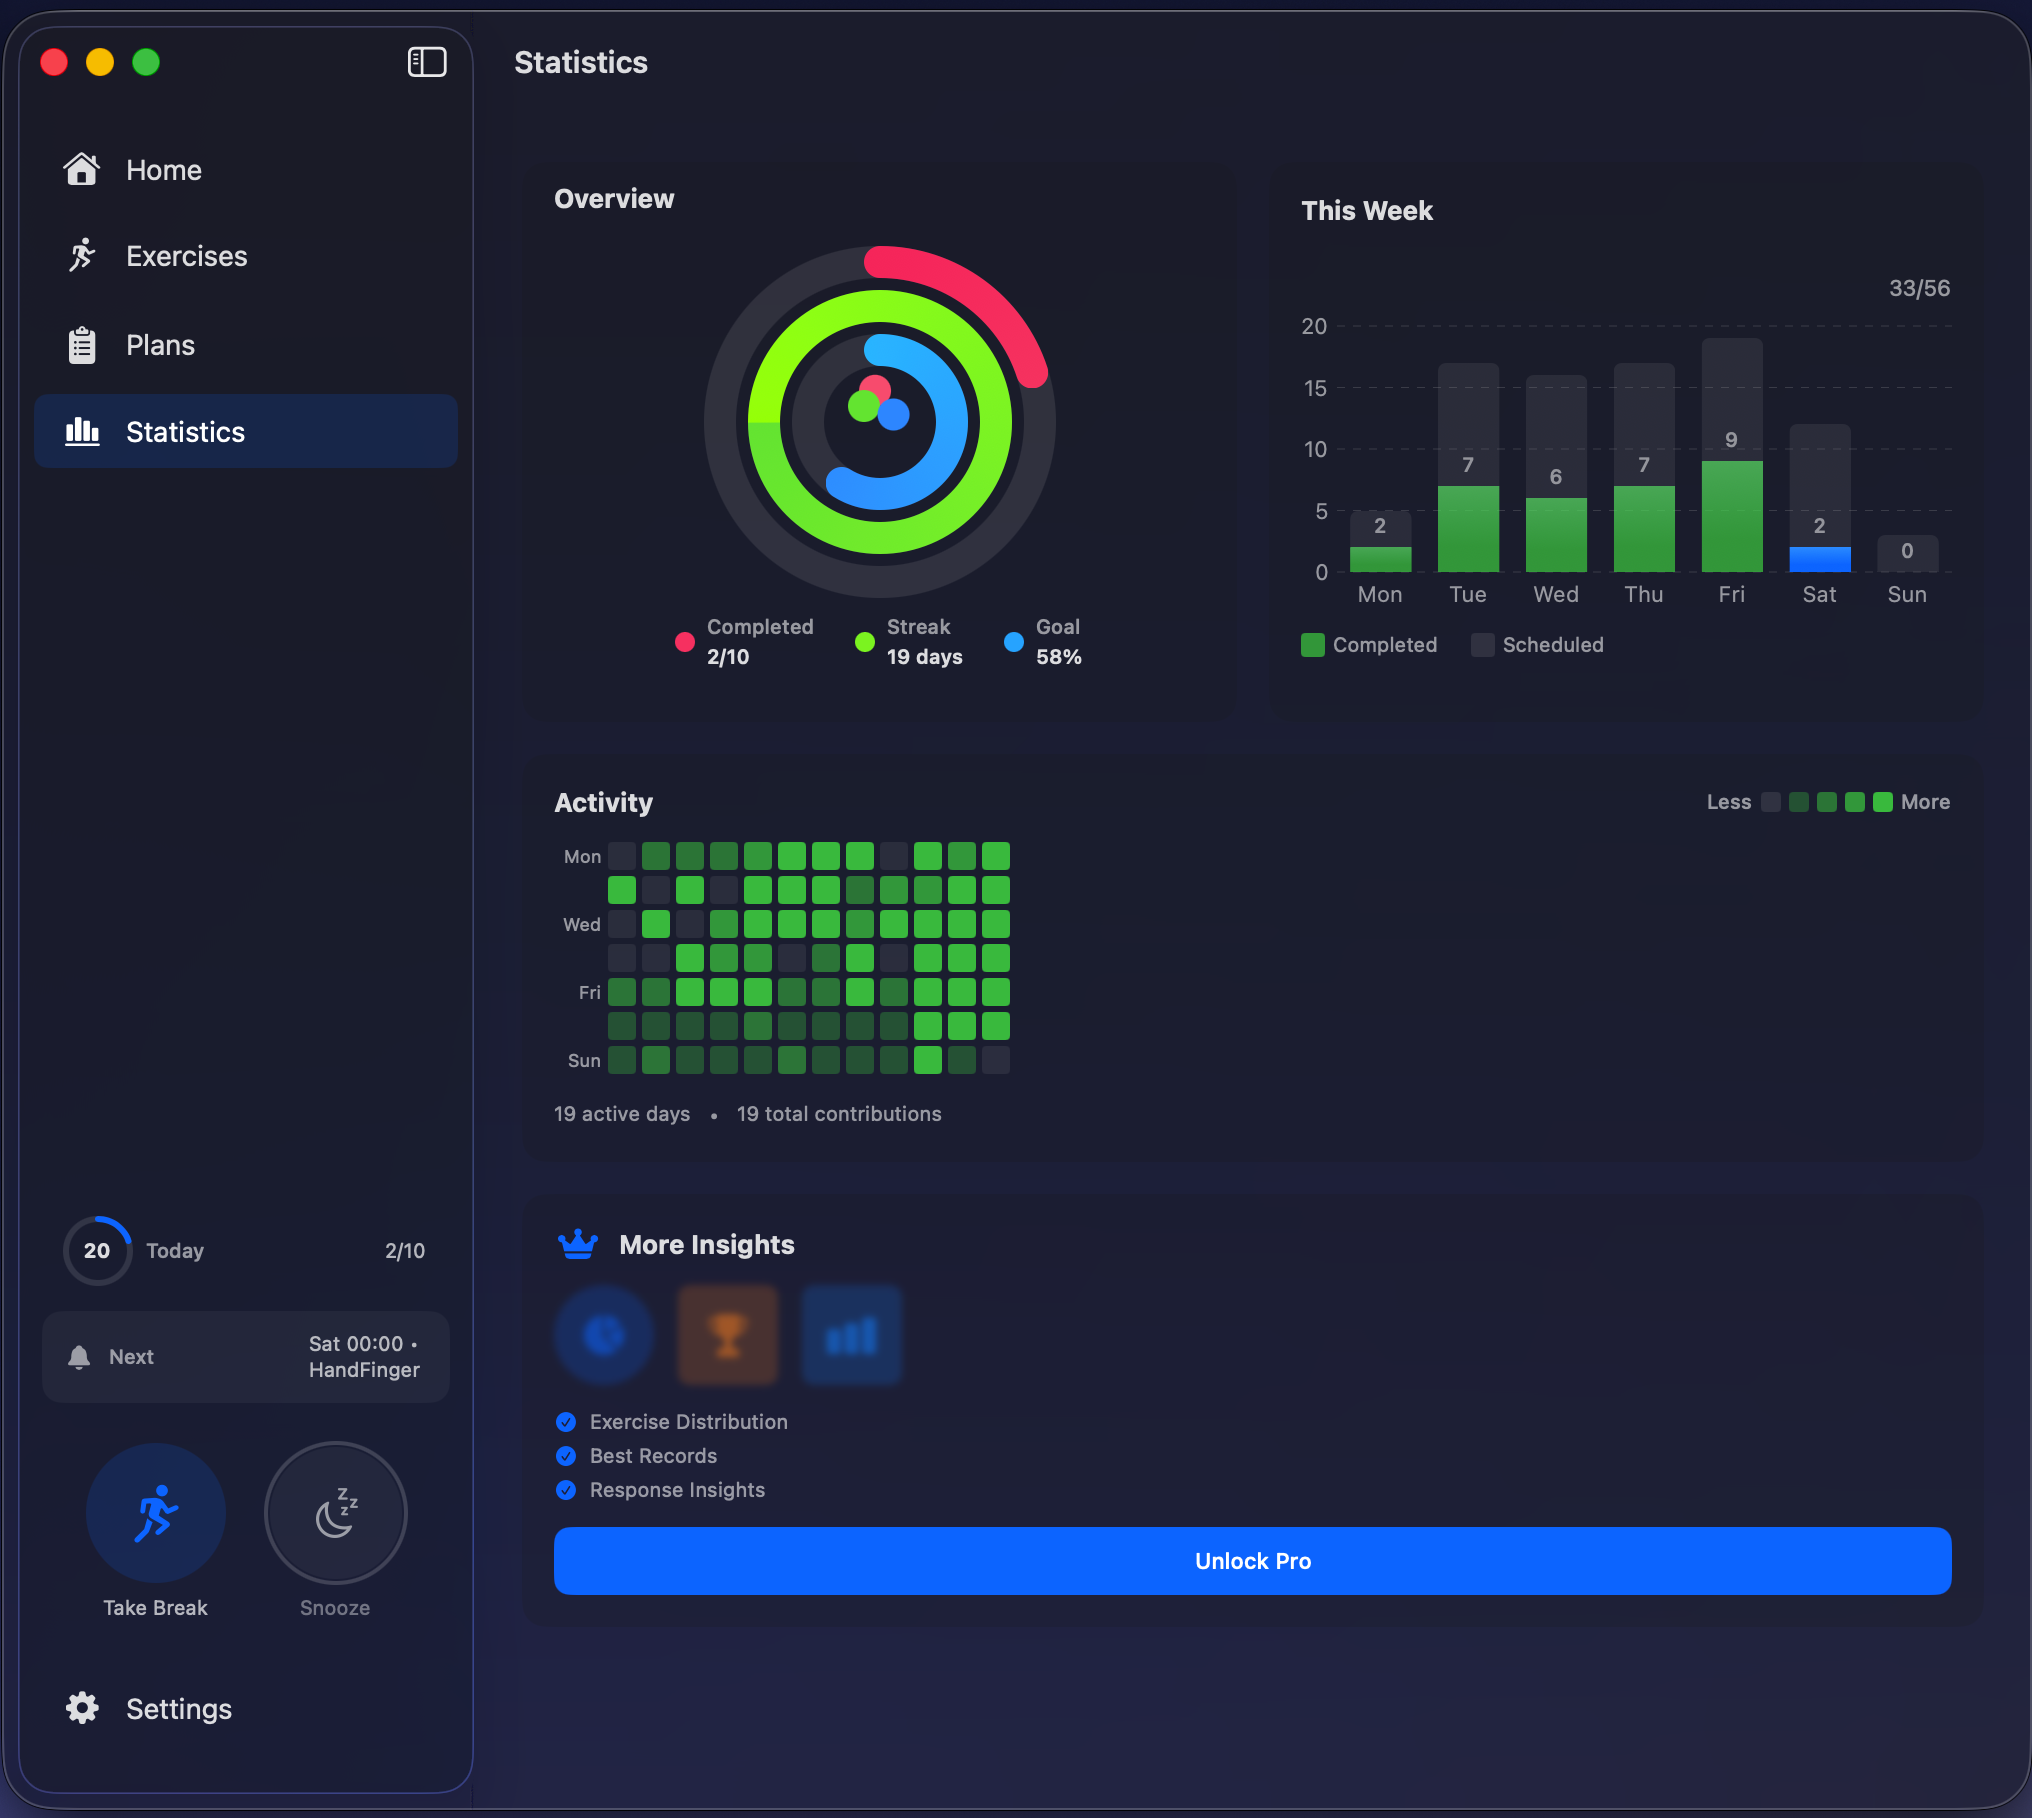The width and height of the screenshot is (2032, 1818).
Task: Open Settings via the gear icon
Action: [82, 1708]
